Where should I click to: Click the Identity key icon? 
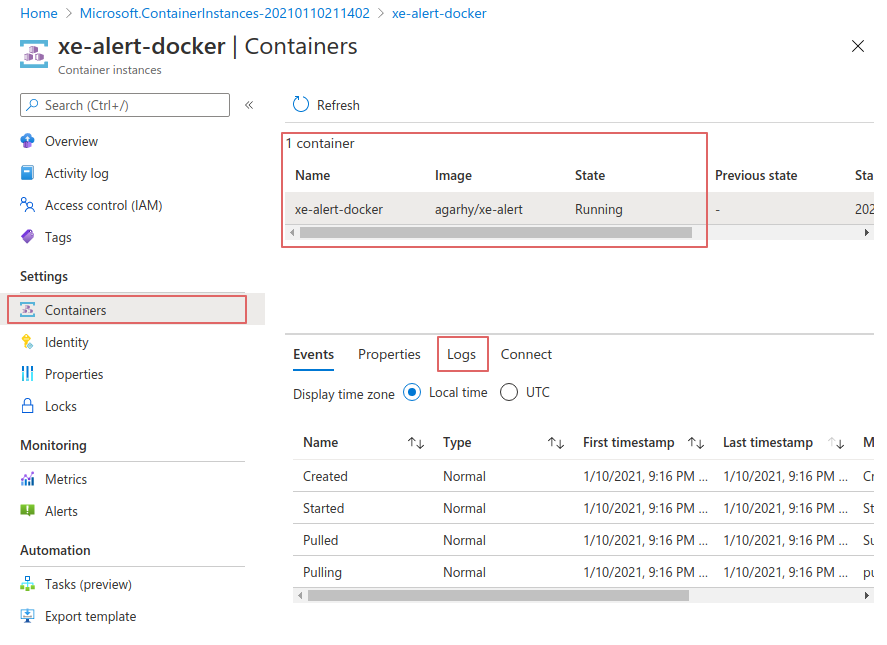click(x=27, y=342)
